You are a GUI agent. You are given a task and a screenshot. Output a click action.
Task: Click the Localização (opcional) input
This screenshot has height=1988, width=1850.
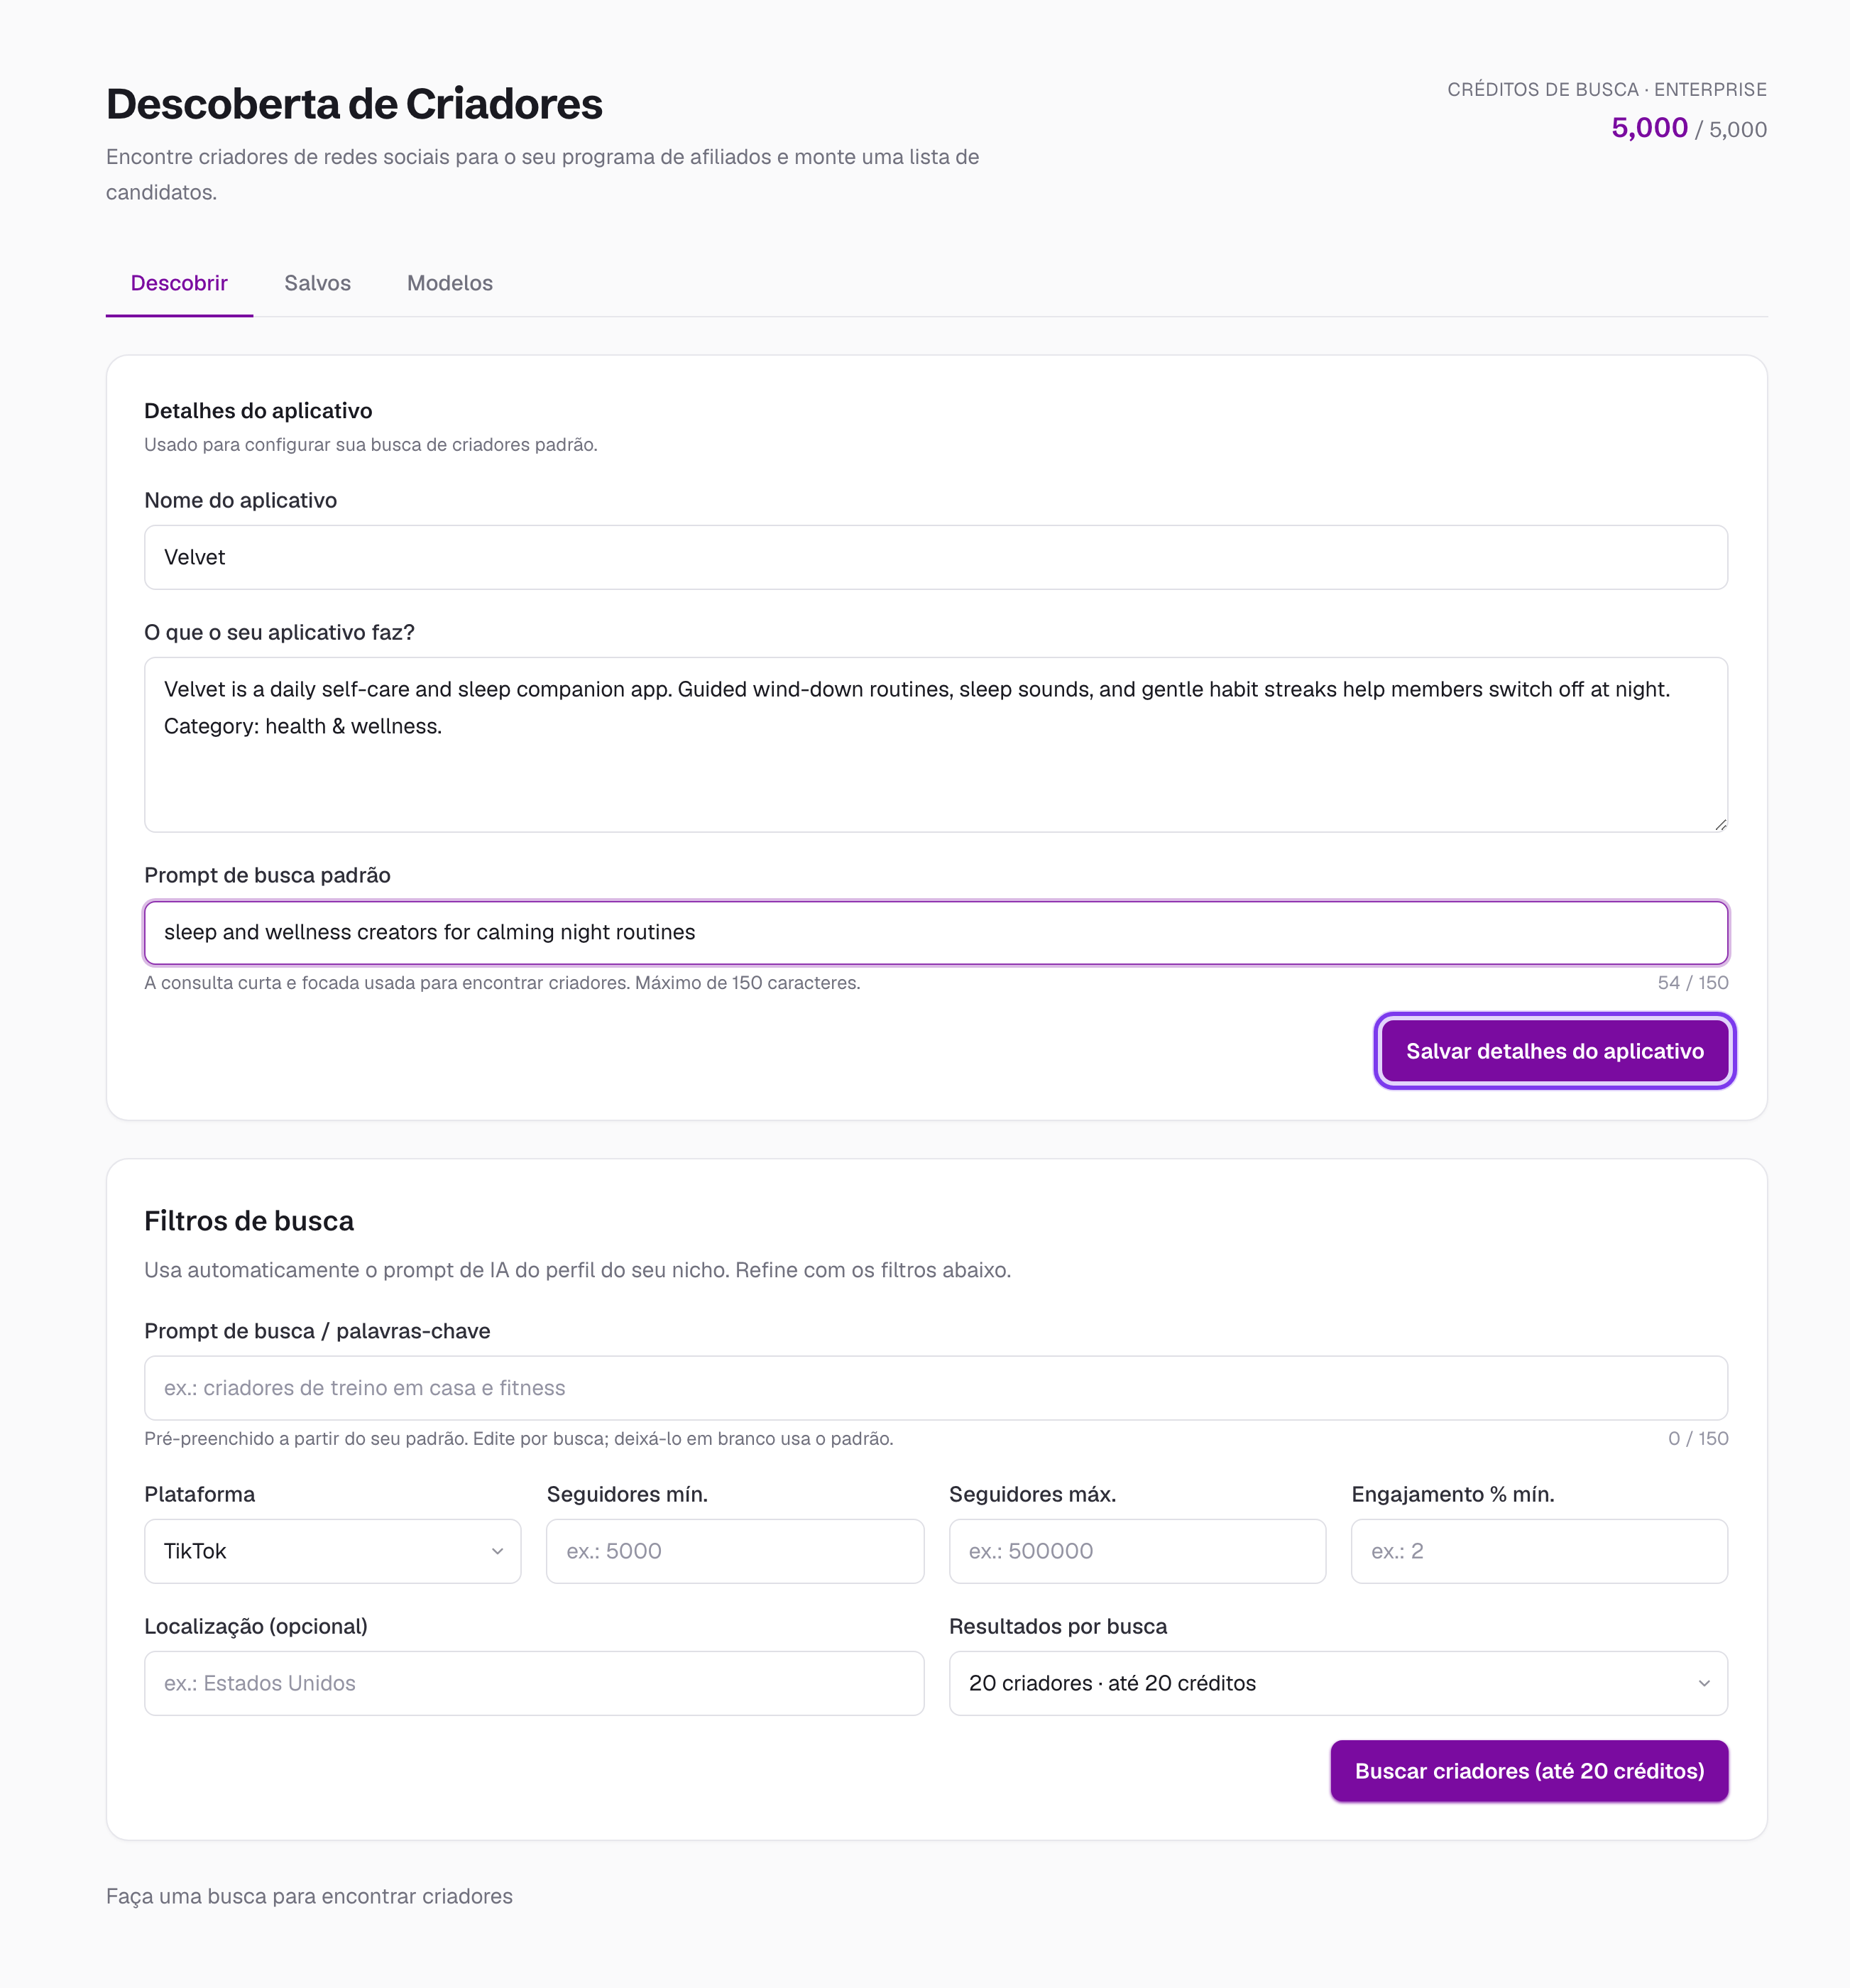point(534,1683)
